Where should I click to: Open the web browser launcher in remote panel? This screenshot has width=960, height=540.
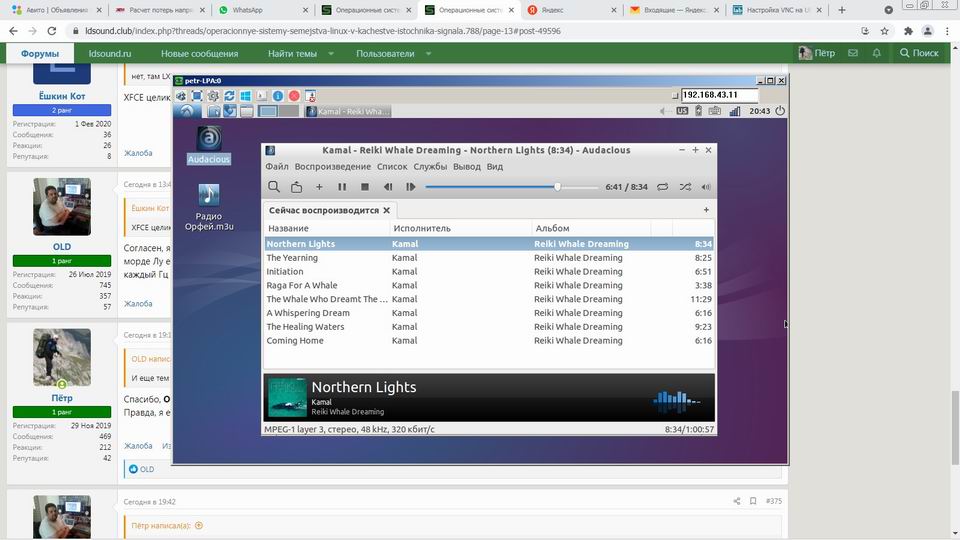click(x=230, y=111)
